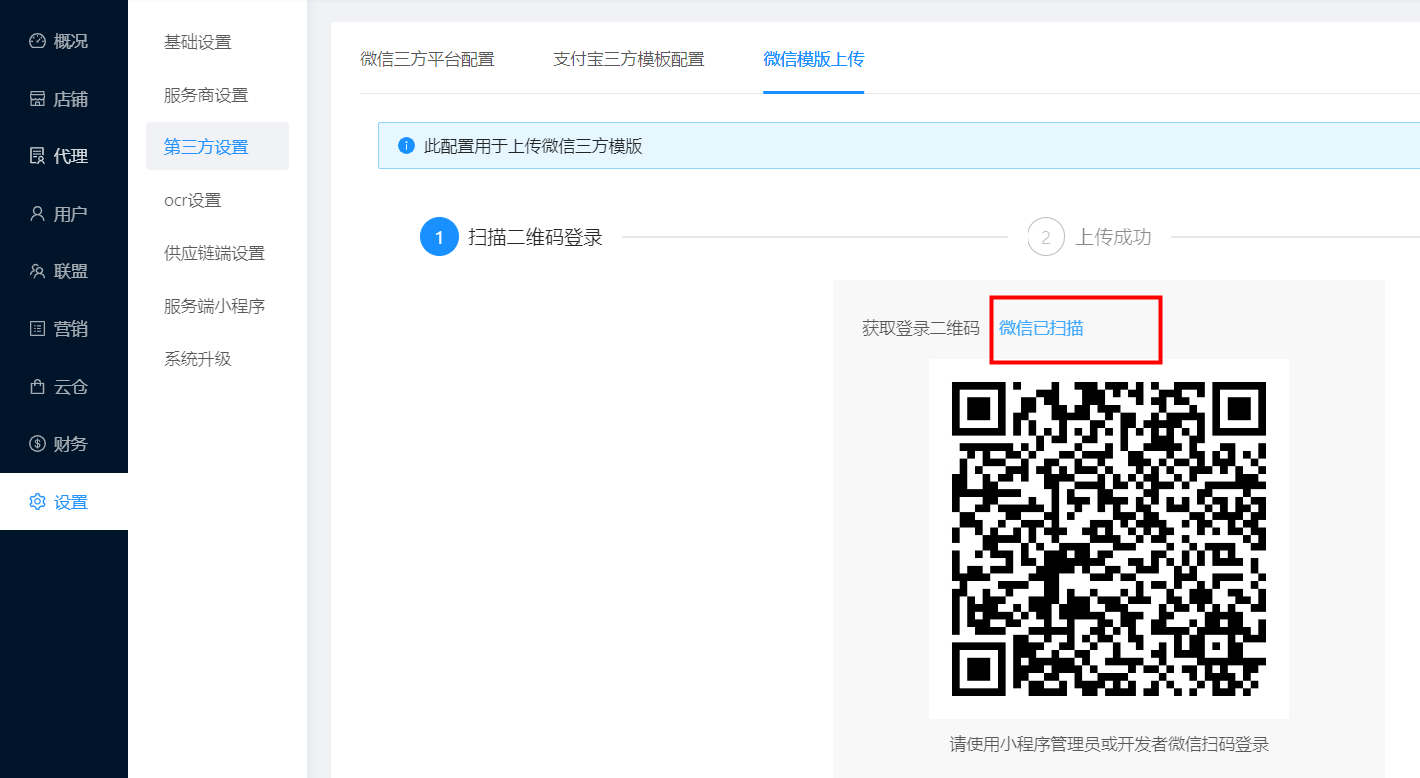Click the 上传成功 step label
The width and height of the screenshot is (1420, 778).
(x=1113, y=237)
